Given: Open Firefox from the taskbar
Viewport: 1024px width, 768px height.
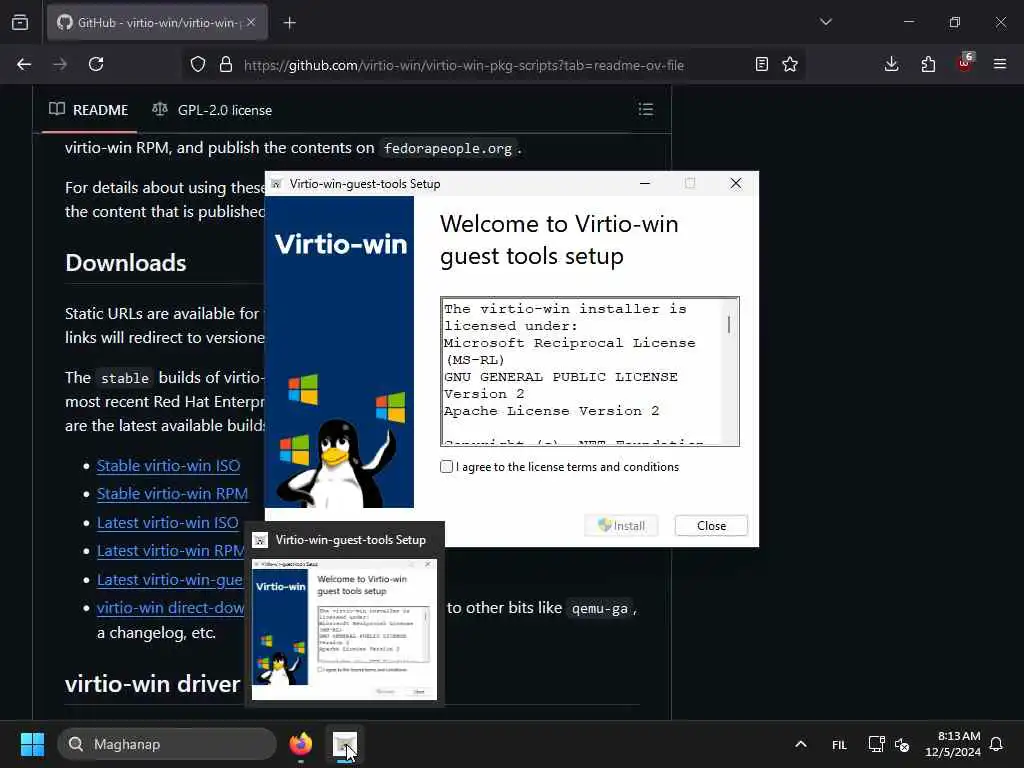Looking at the screenshot, I should (x=300, y=744).
